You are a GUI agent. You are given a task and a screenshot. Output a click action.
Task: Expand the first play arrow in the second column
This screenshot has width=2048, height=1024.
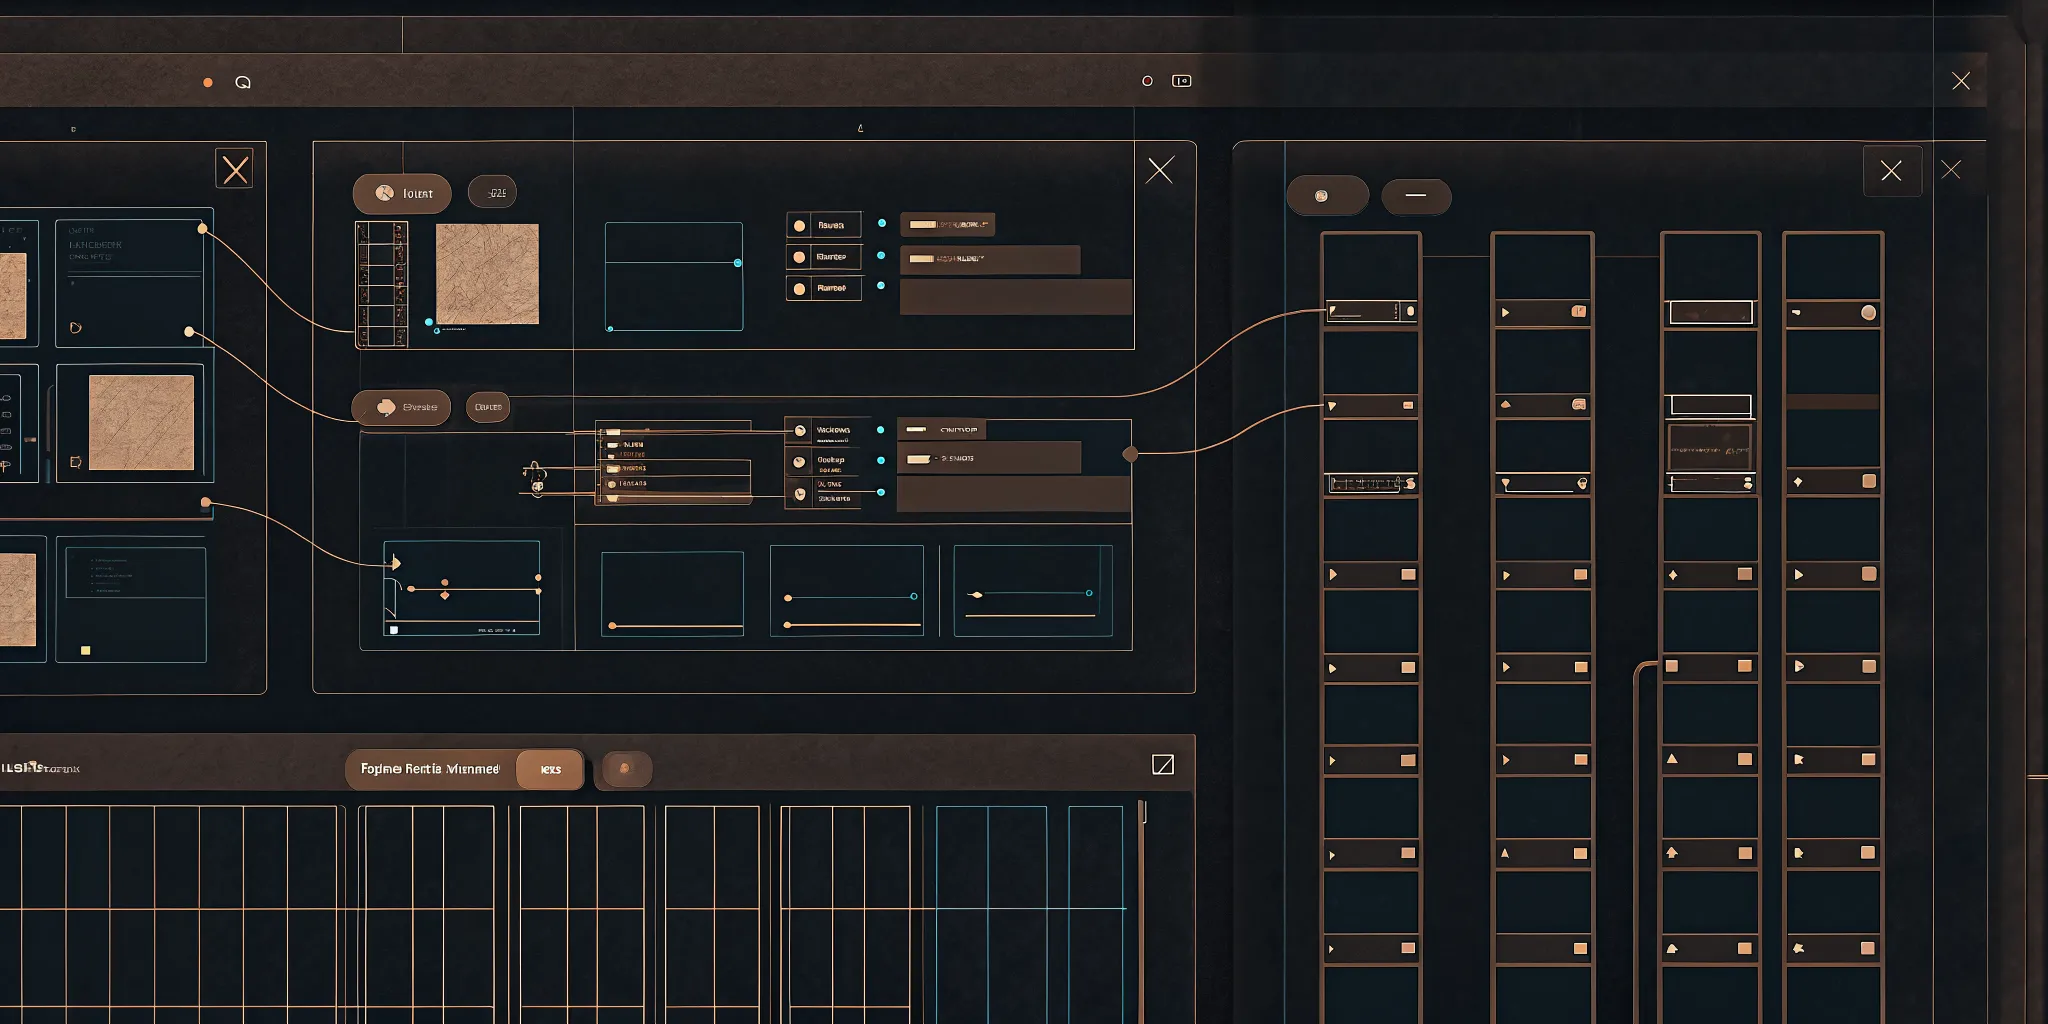point(1506,313)
